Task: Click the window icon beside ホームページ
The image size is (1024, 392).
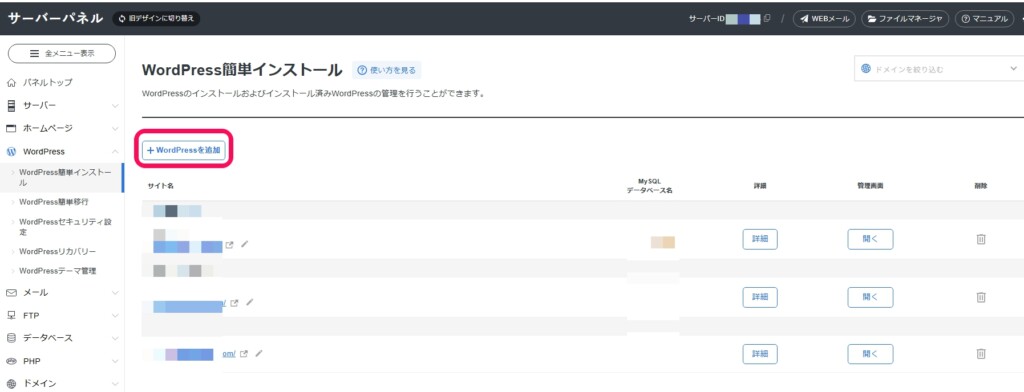Action: [11, 128]
